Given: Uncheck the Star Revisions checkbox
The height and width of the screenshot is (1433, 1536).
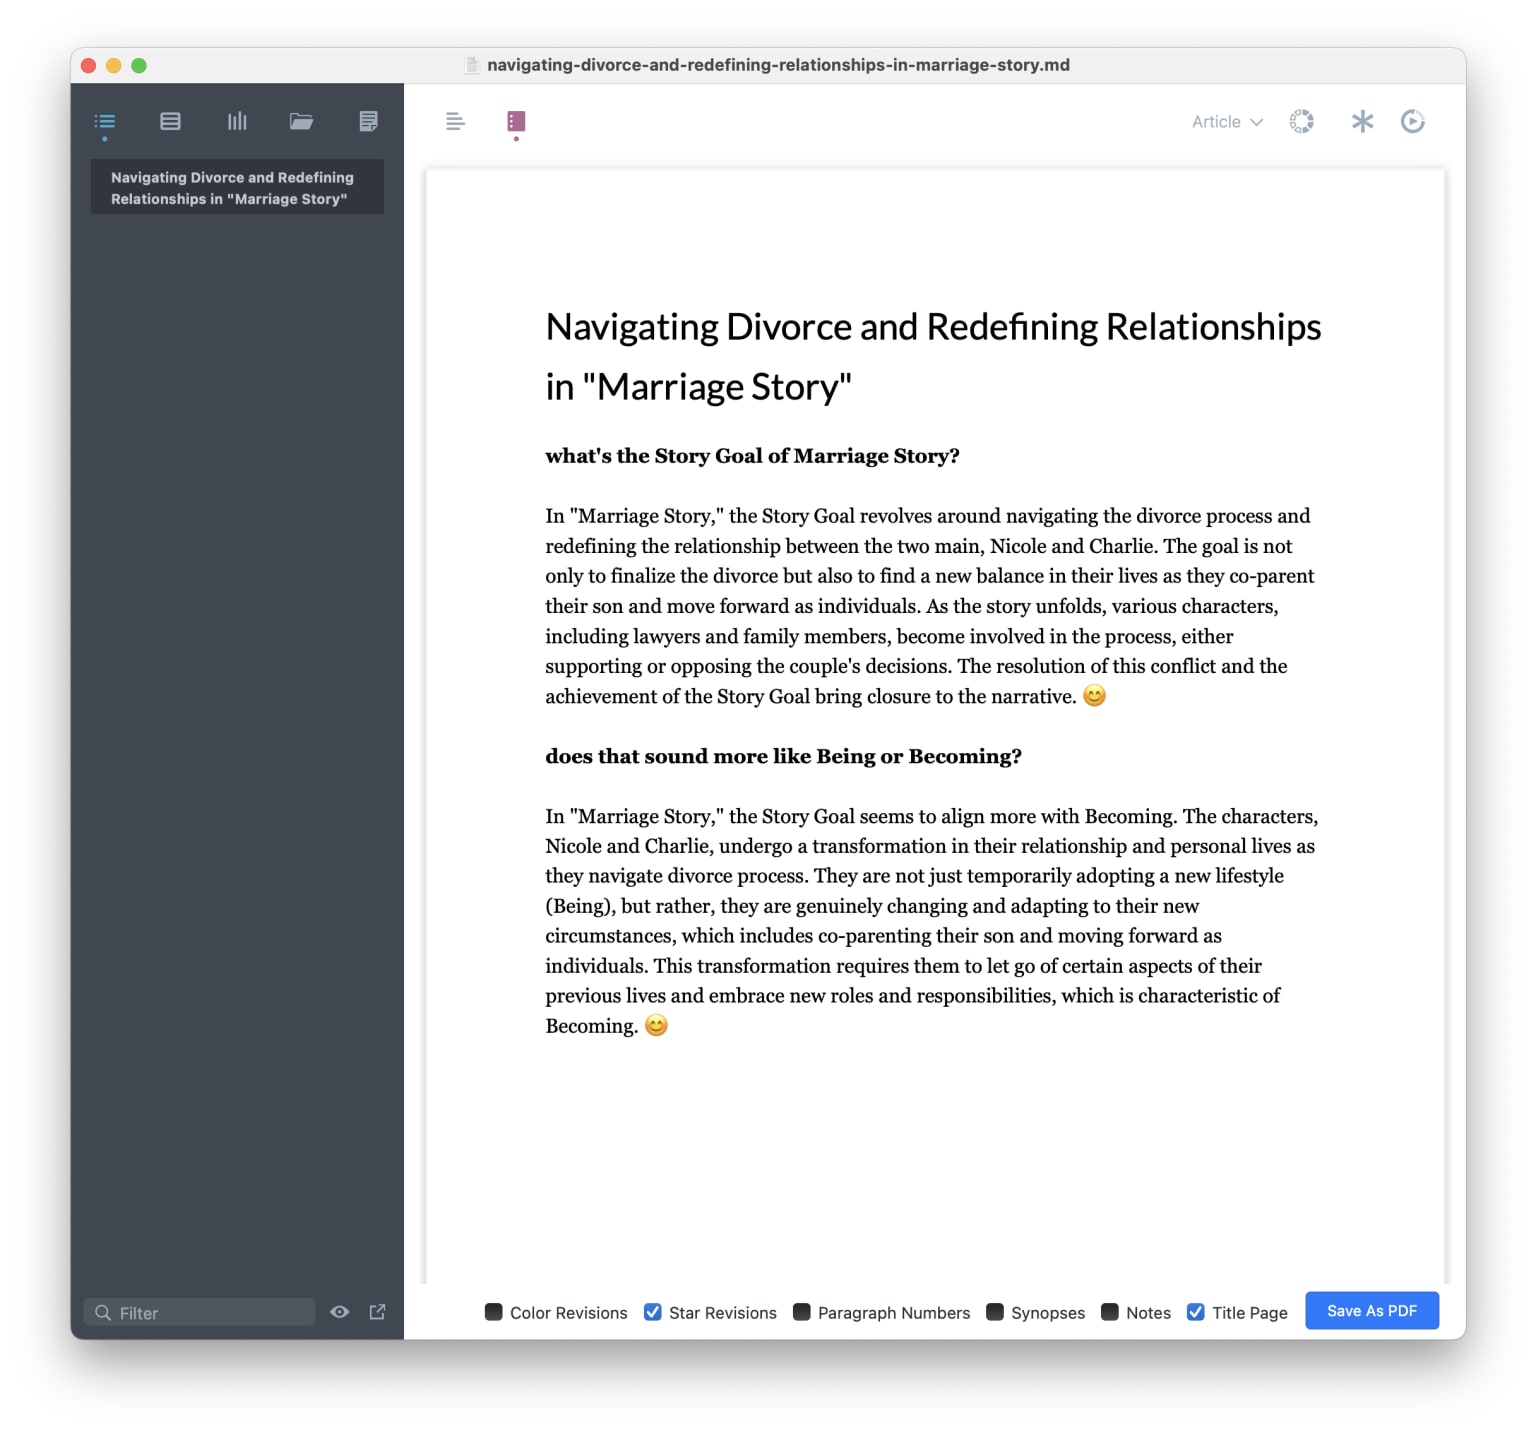Looking at the screenshot, I should pos(652,1312).
